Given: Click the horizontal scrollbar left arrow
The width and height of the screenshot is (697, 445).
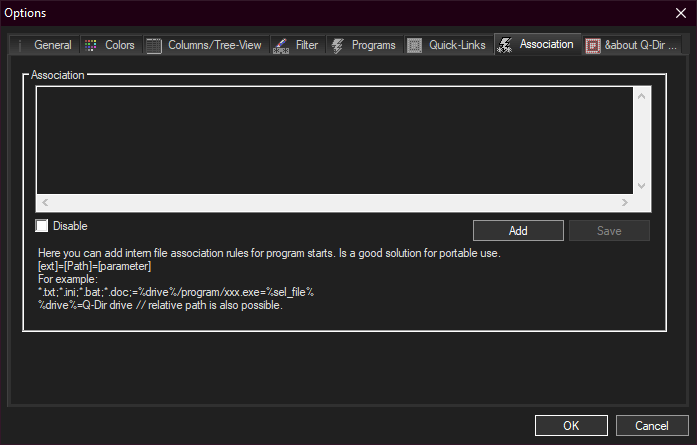Looking at the screenshot, I should point(46,202).
